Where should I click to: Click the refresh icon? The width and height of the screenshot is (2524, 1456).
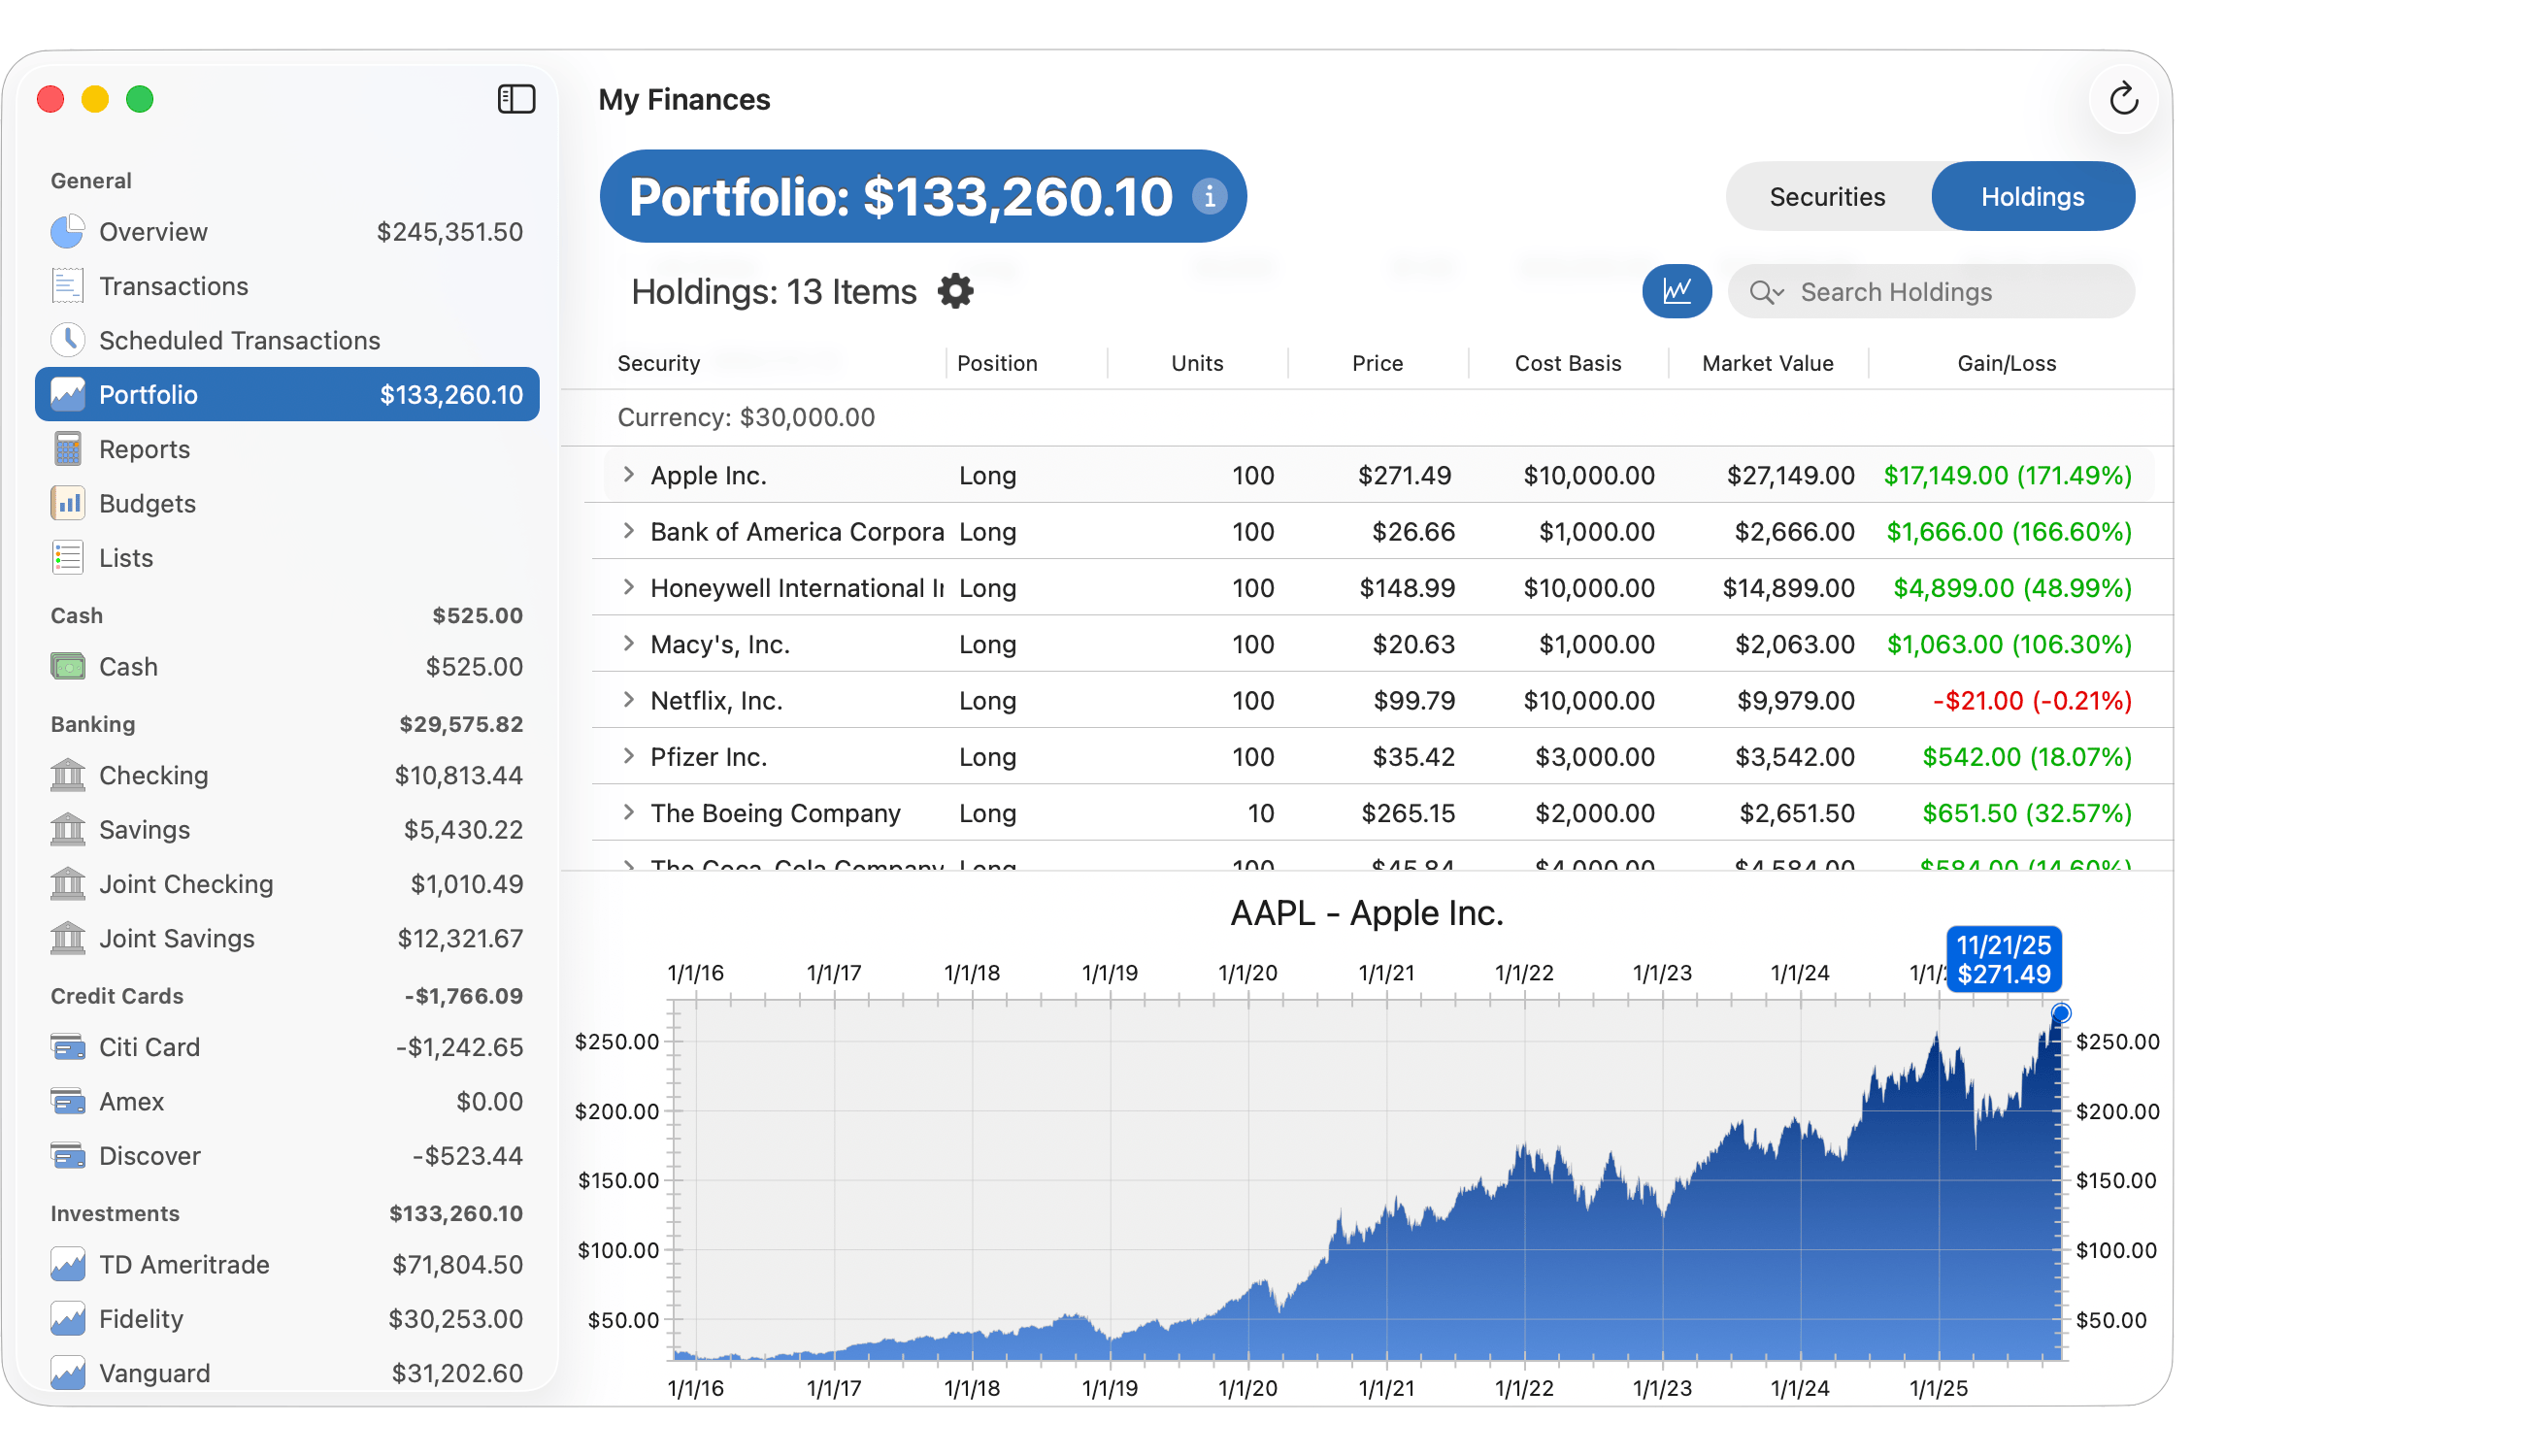[2124, 98]
